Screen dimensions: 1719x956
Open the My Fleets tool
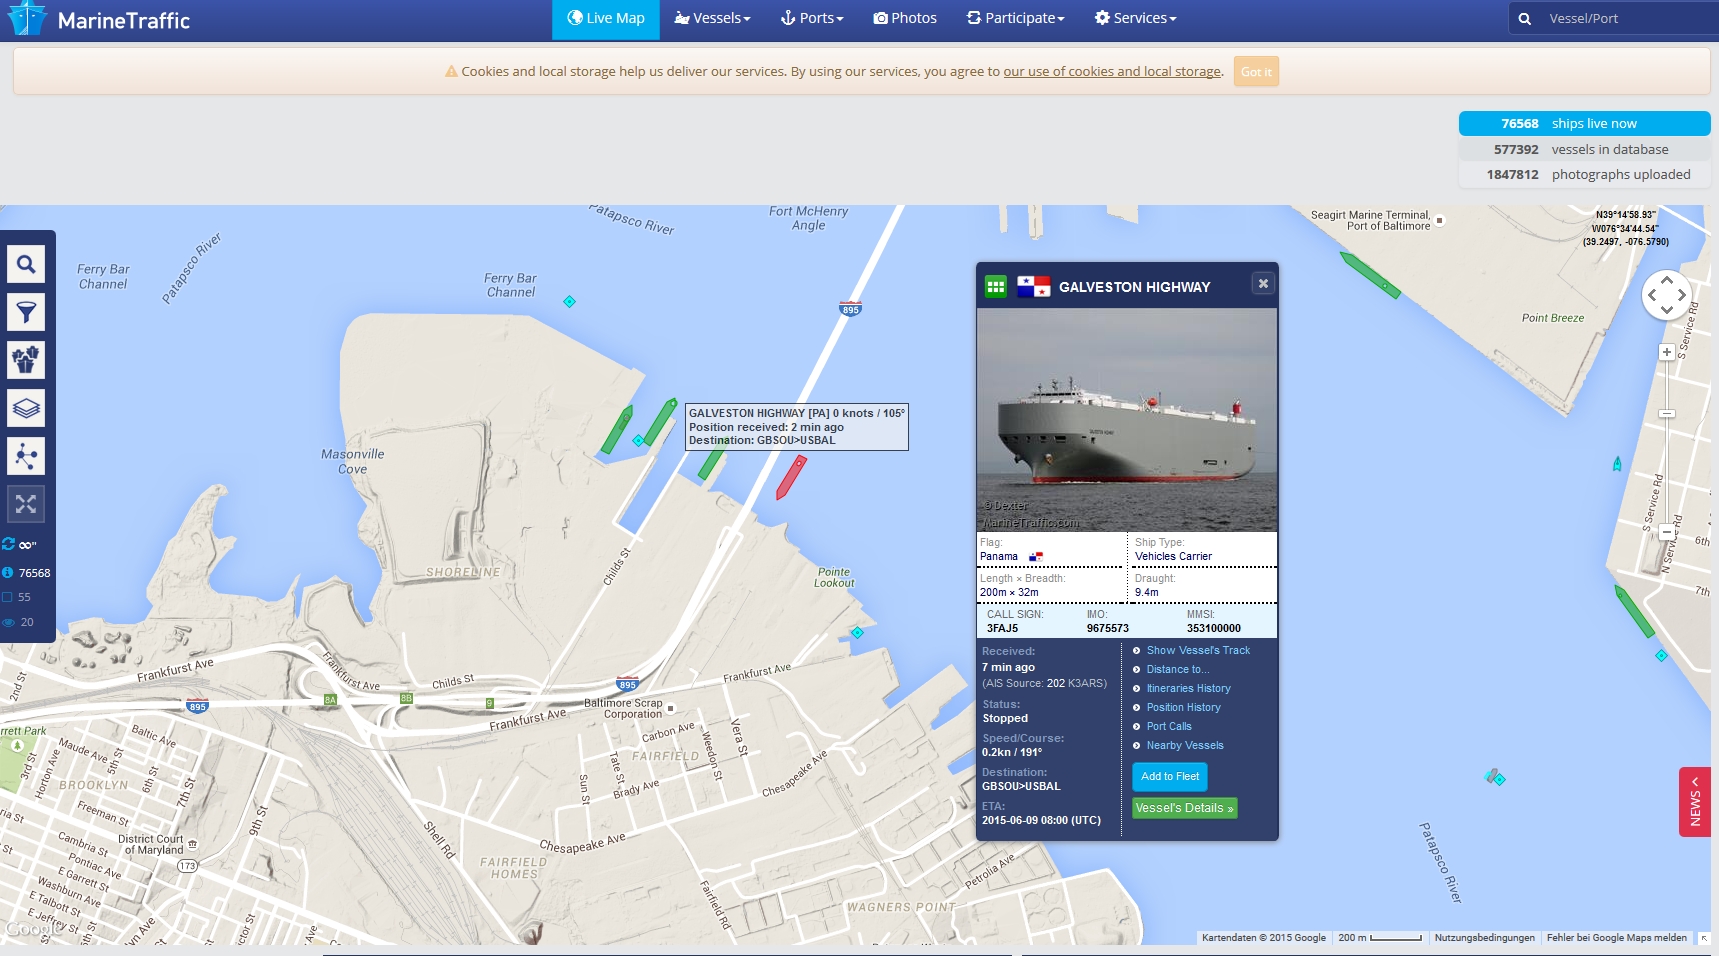[x=26, y=360]
